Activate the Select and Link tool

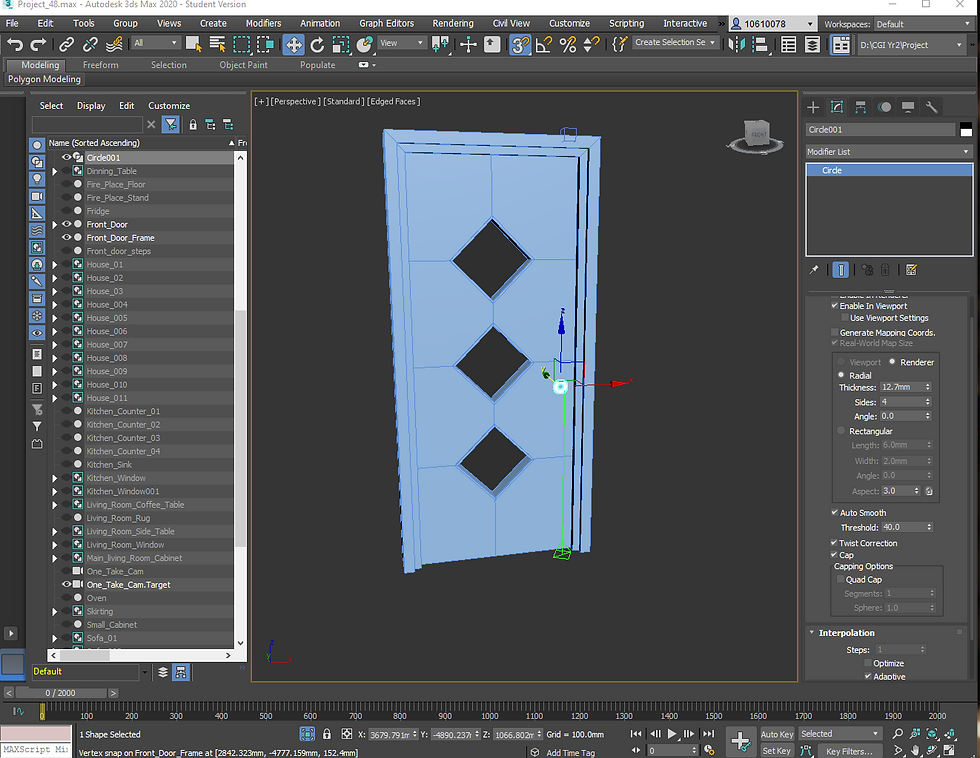pyautogui.click(x=66, y=44)
